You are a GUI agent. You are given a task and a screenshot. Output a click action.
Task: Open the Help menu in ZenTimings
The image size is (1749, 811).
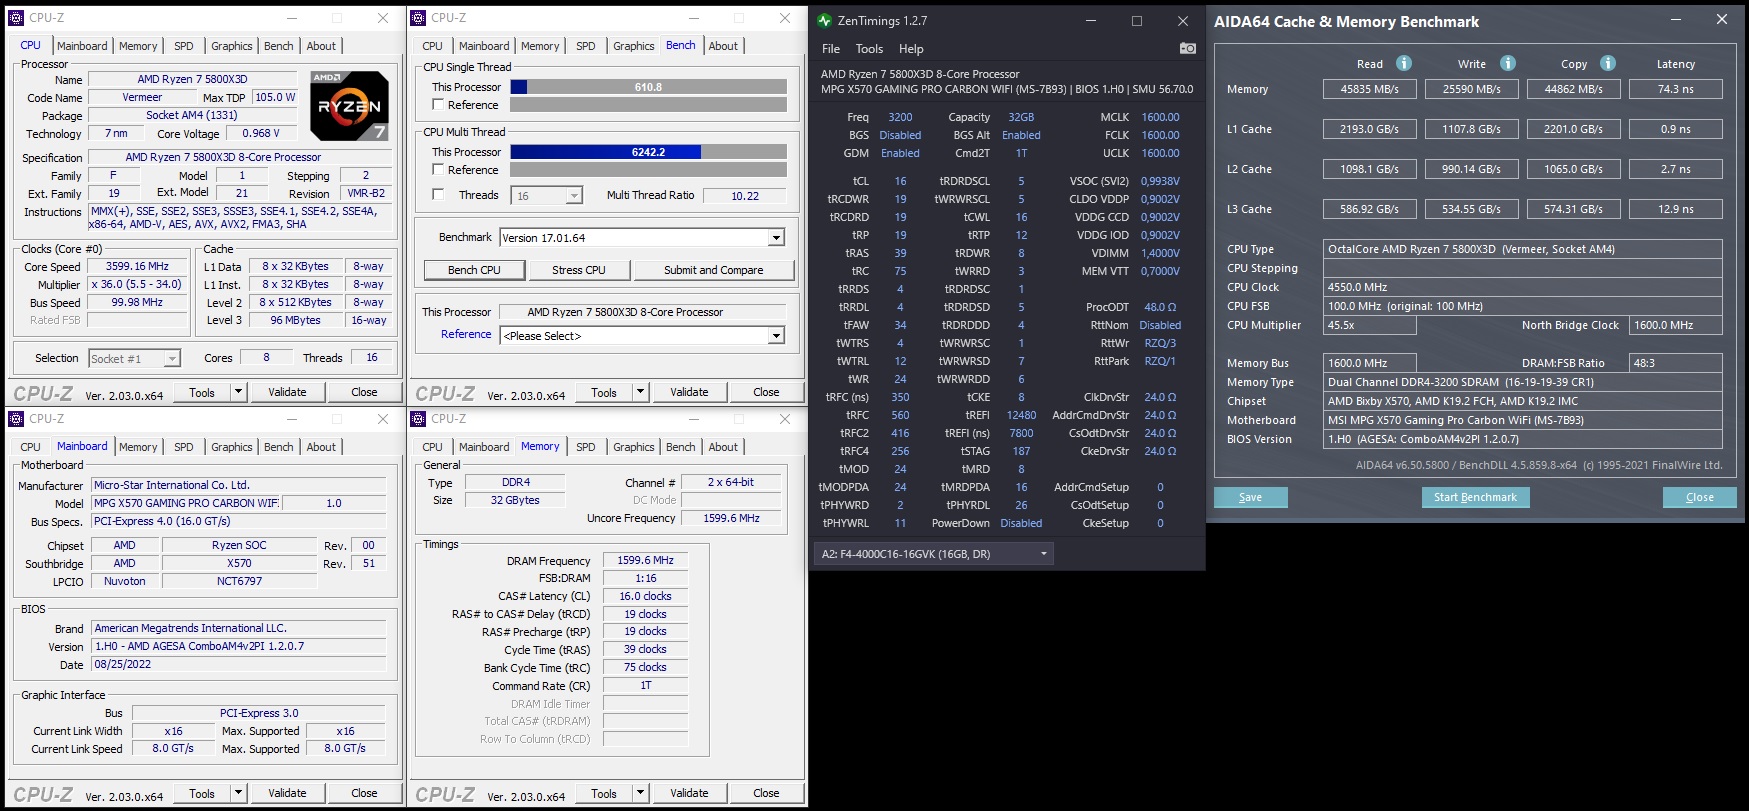tap(911, 49)
